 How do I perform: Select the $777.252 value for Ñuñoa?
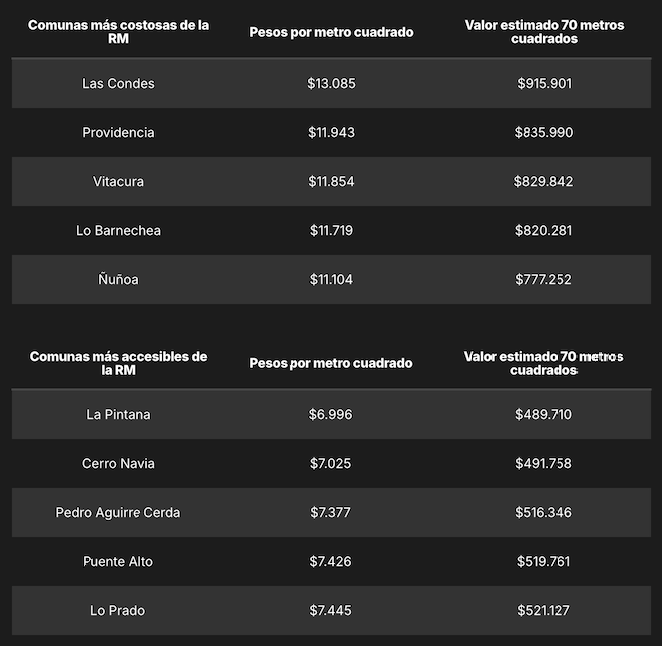544,279
